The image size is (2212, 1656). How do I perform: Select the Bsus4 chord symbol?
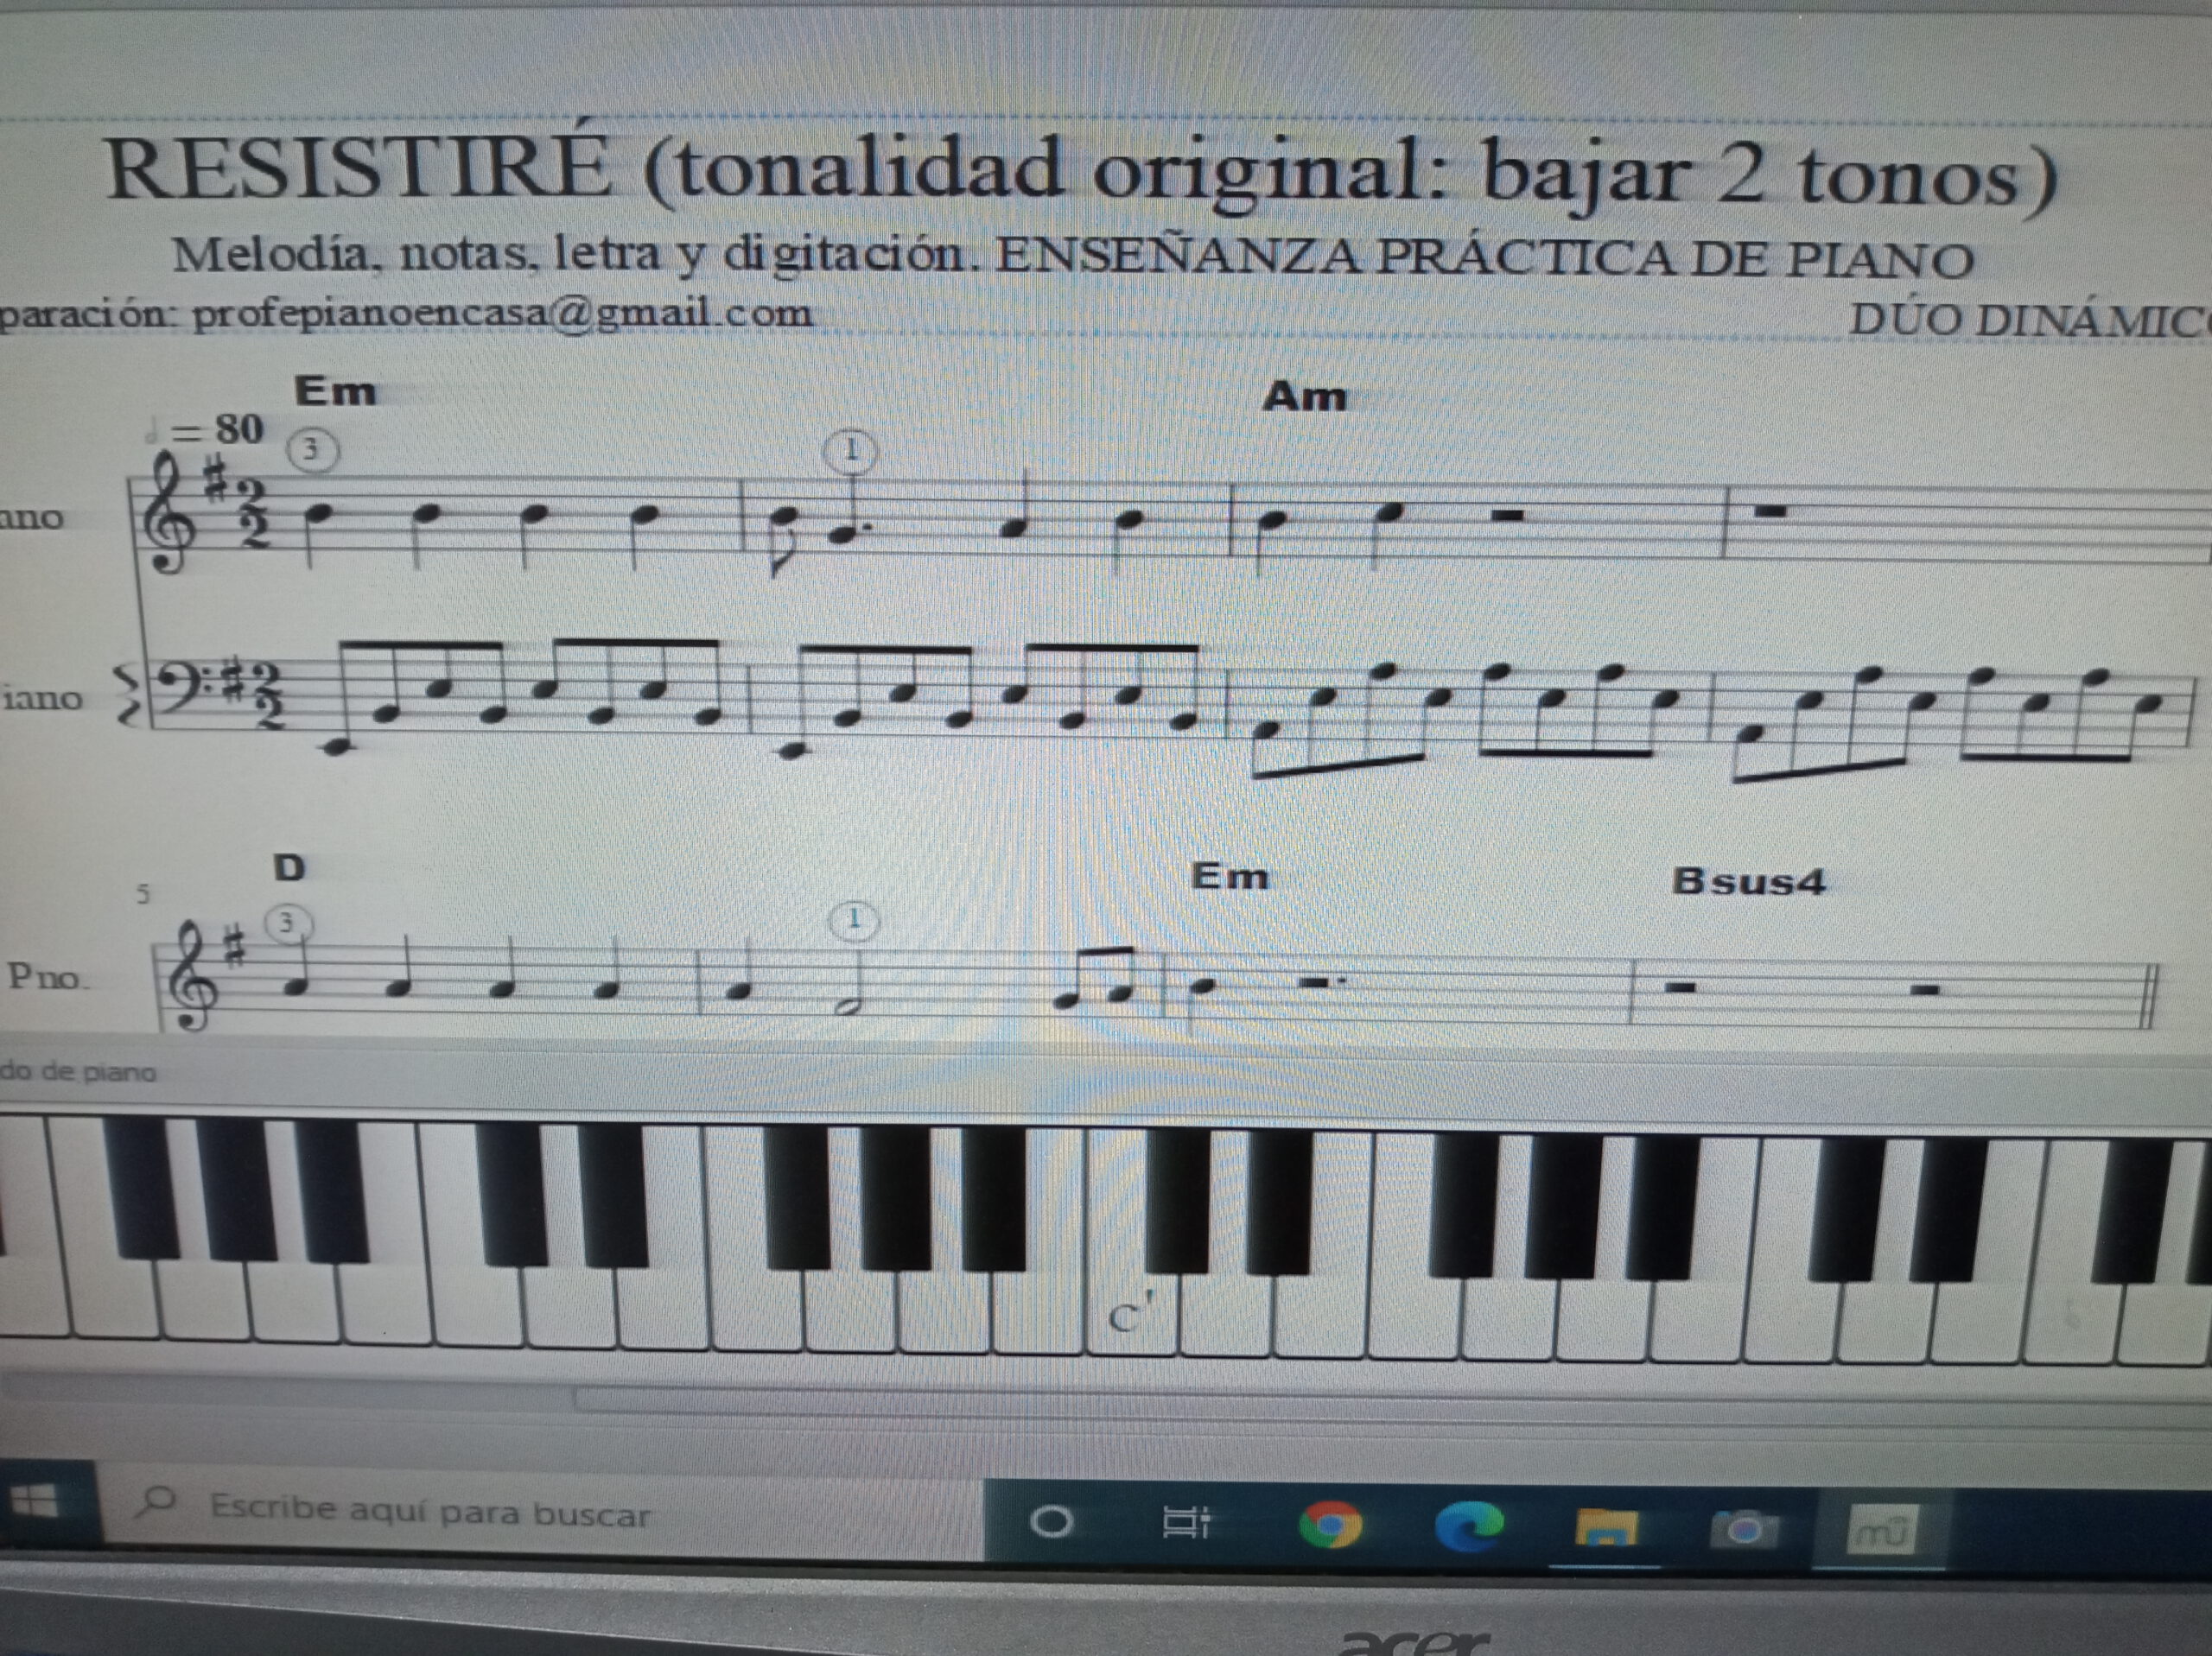pyautogui.click(x=1749, y=881)
